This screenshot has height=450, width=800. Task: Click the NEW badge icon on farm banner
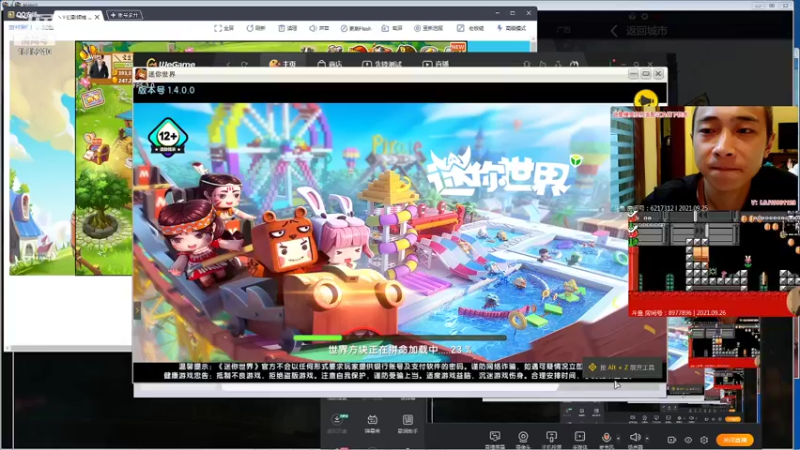coord(458,47)
